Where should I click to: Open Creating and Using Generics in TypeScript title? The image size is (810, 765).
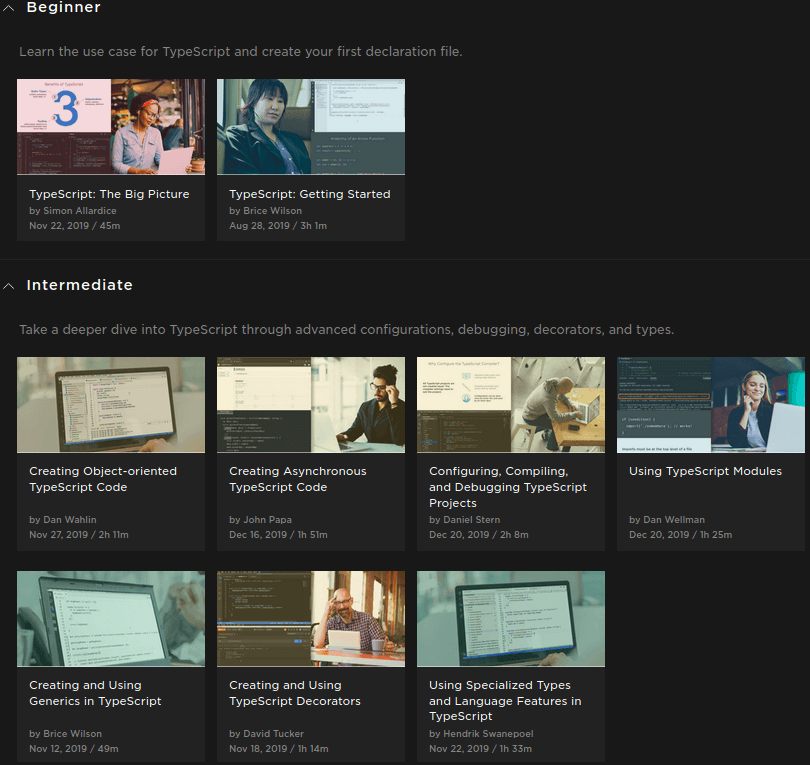pyautogui.click(x=96, y=693)
